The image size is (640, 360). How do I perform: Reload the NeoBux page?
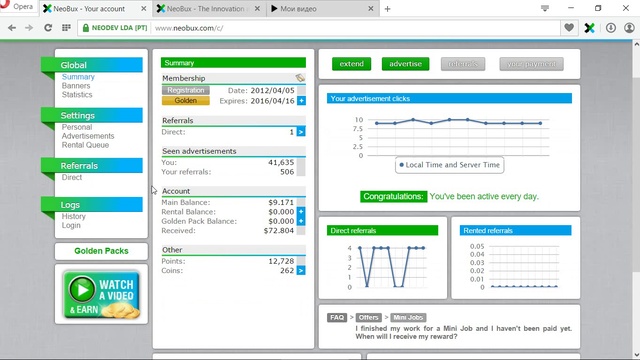pyautogui.click(x=48, y=28)
